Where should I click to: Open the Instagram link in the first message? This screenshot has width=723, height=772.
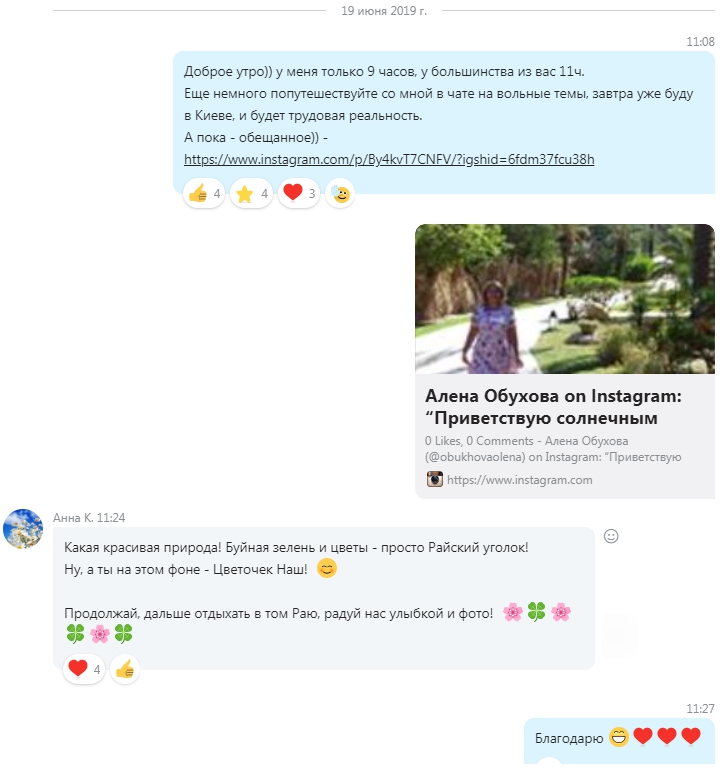coord(389,160)
